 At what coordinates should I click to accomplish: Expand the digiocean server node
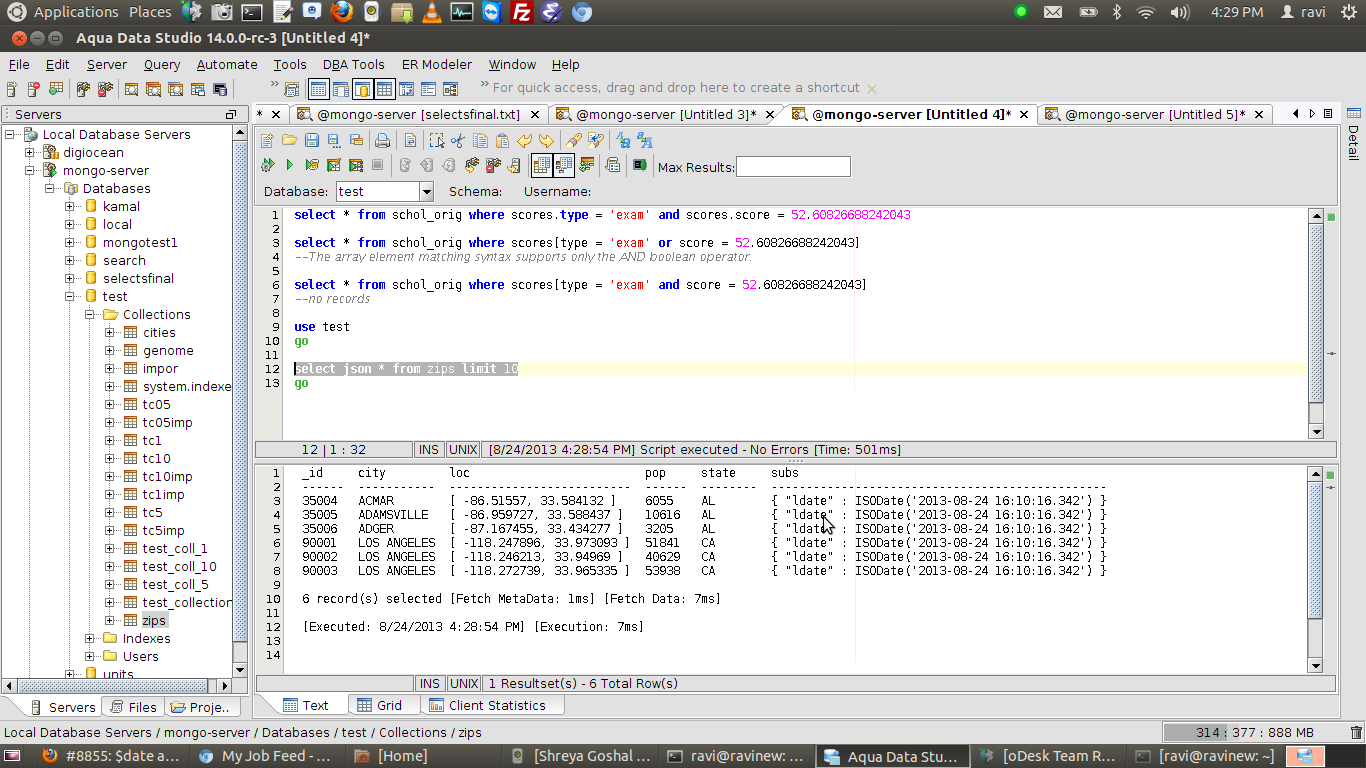click(30, 152)
